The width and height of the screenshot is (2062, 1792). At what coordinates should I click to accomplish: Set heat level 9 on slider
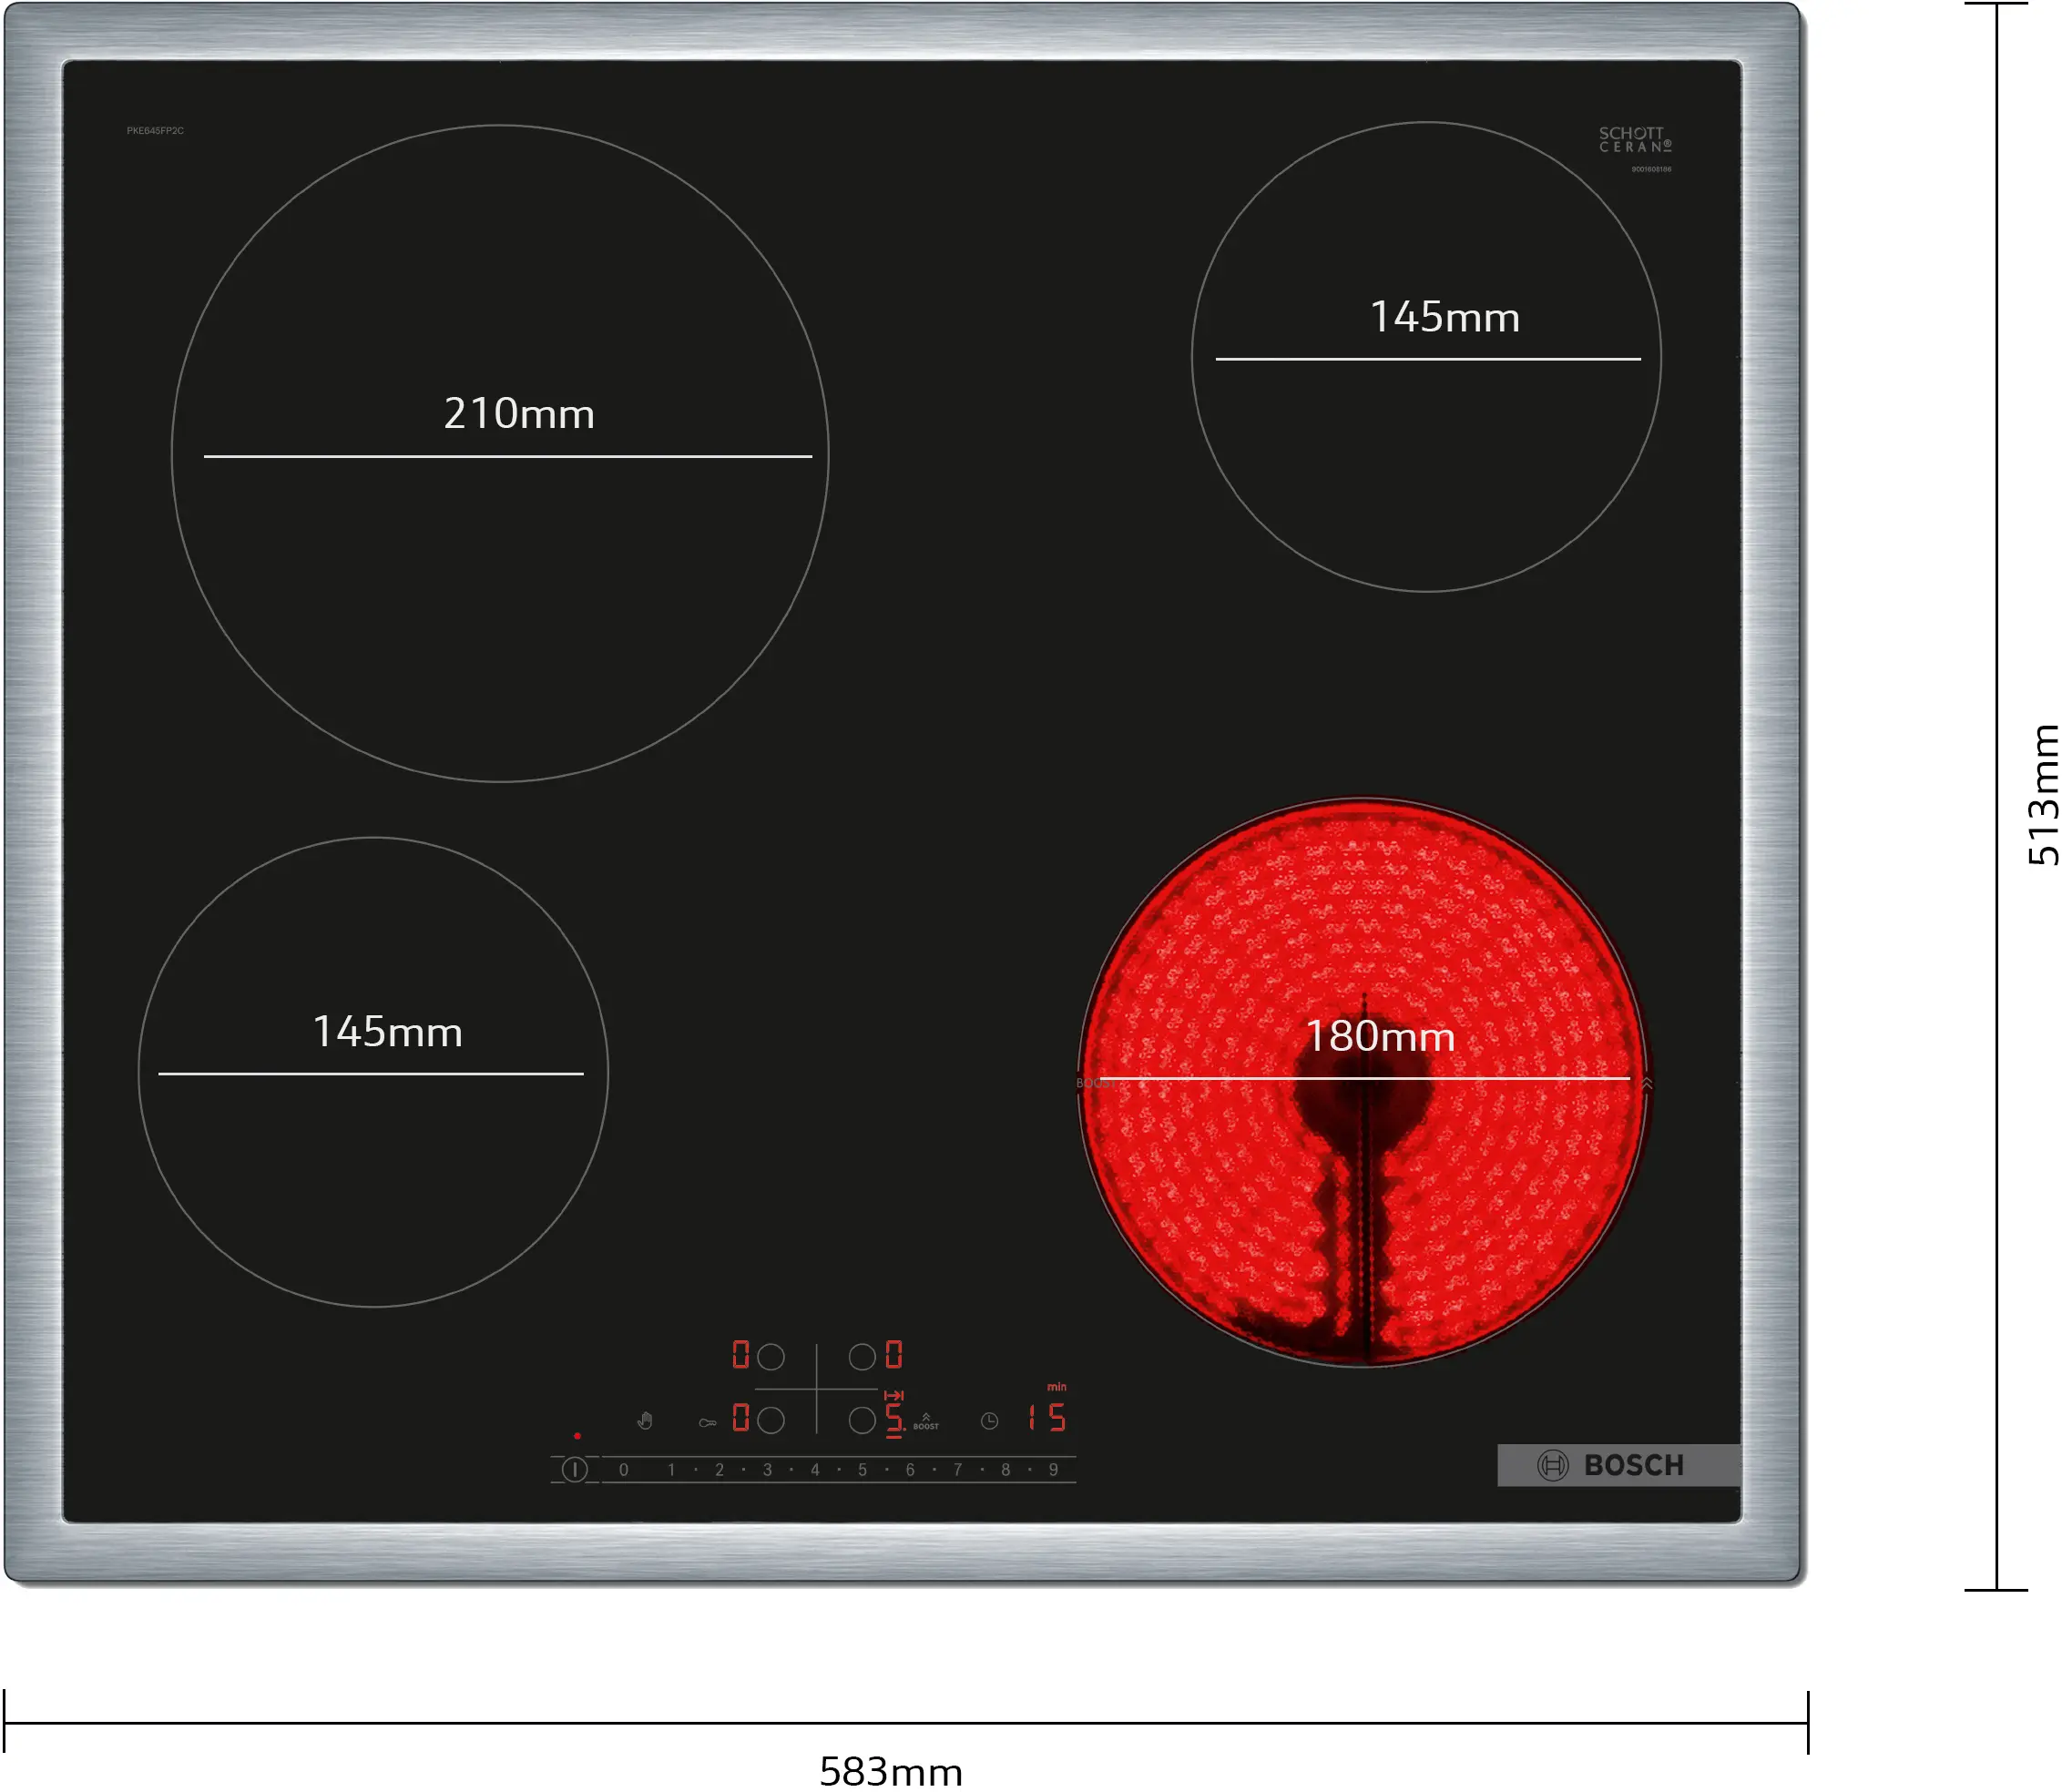1053,1470
